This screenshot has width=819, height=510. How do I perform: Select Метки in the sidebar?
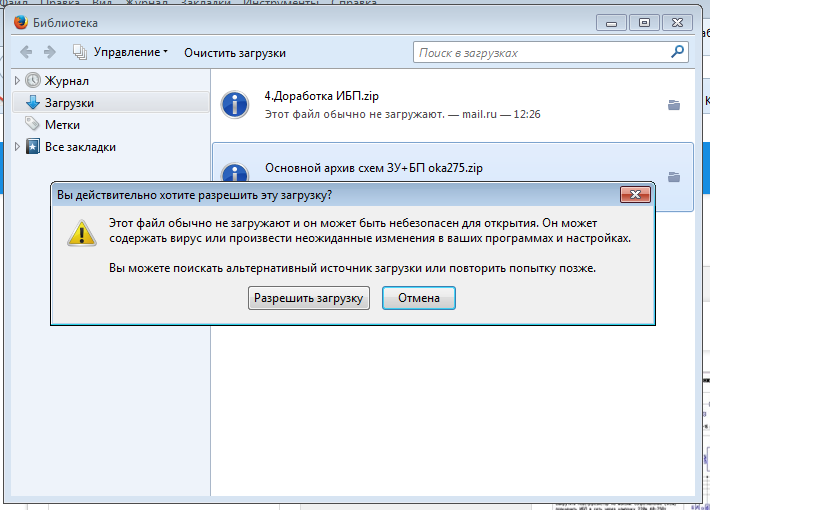click(x=62, y=125)
